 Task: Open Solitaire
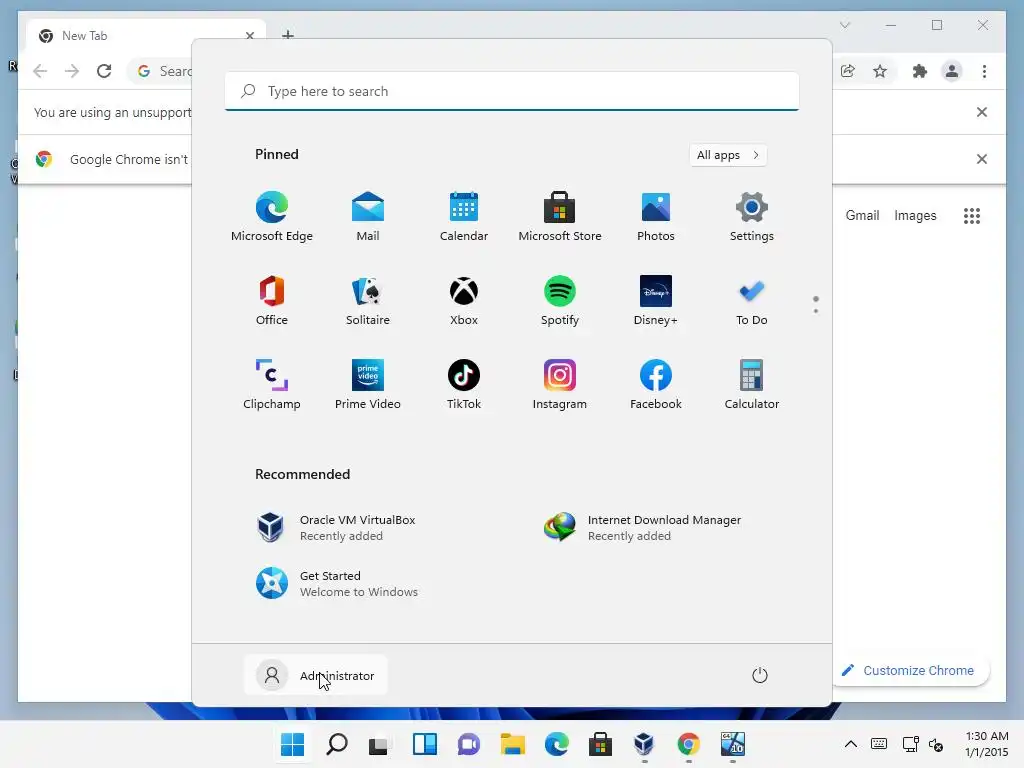(368, 300)
